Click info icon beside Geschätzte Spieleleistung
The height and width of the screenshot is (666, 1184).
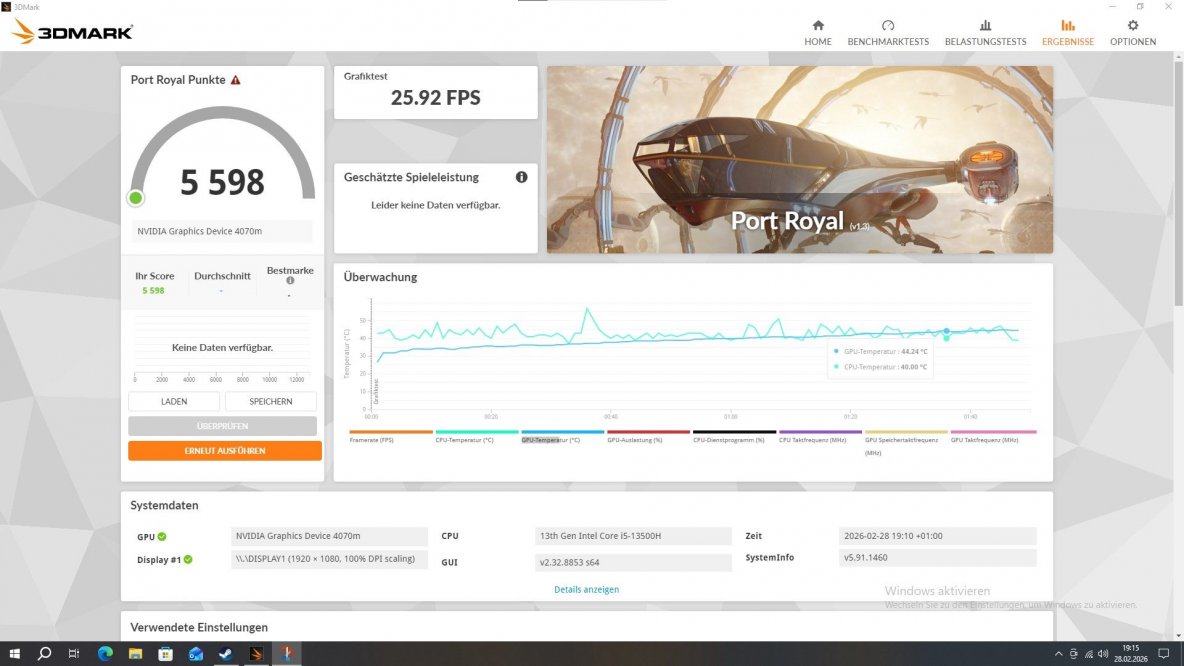click(521, 177)
